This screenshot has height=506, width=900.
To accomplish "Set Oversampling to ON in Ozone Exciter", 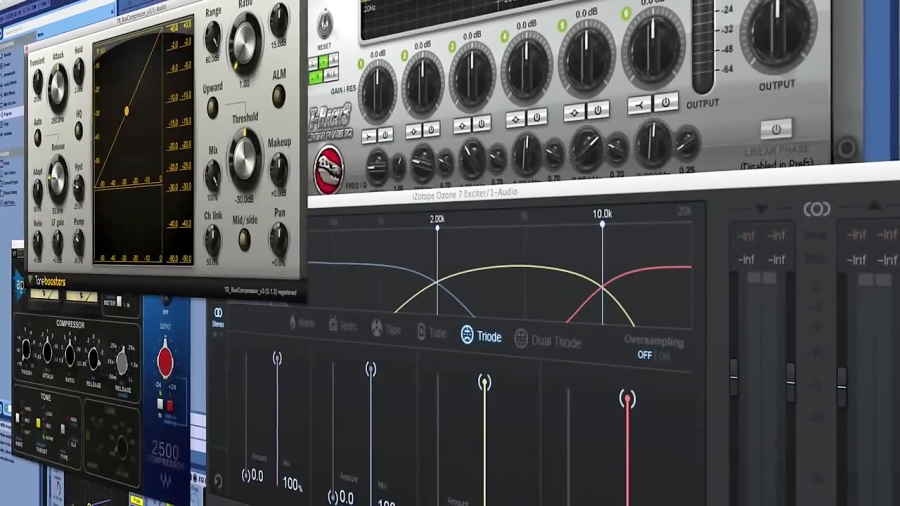I will point(664,356).
